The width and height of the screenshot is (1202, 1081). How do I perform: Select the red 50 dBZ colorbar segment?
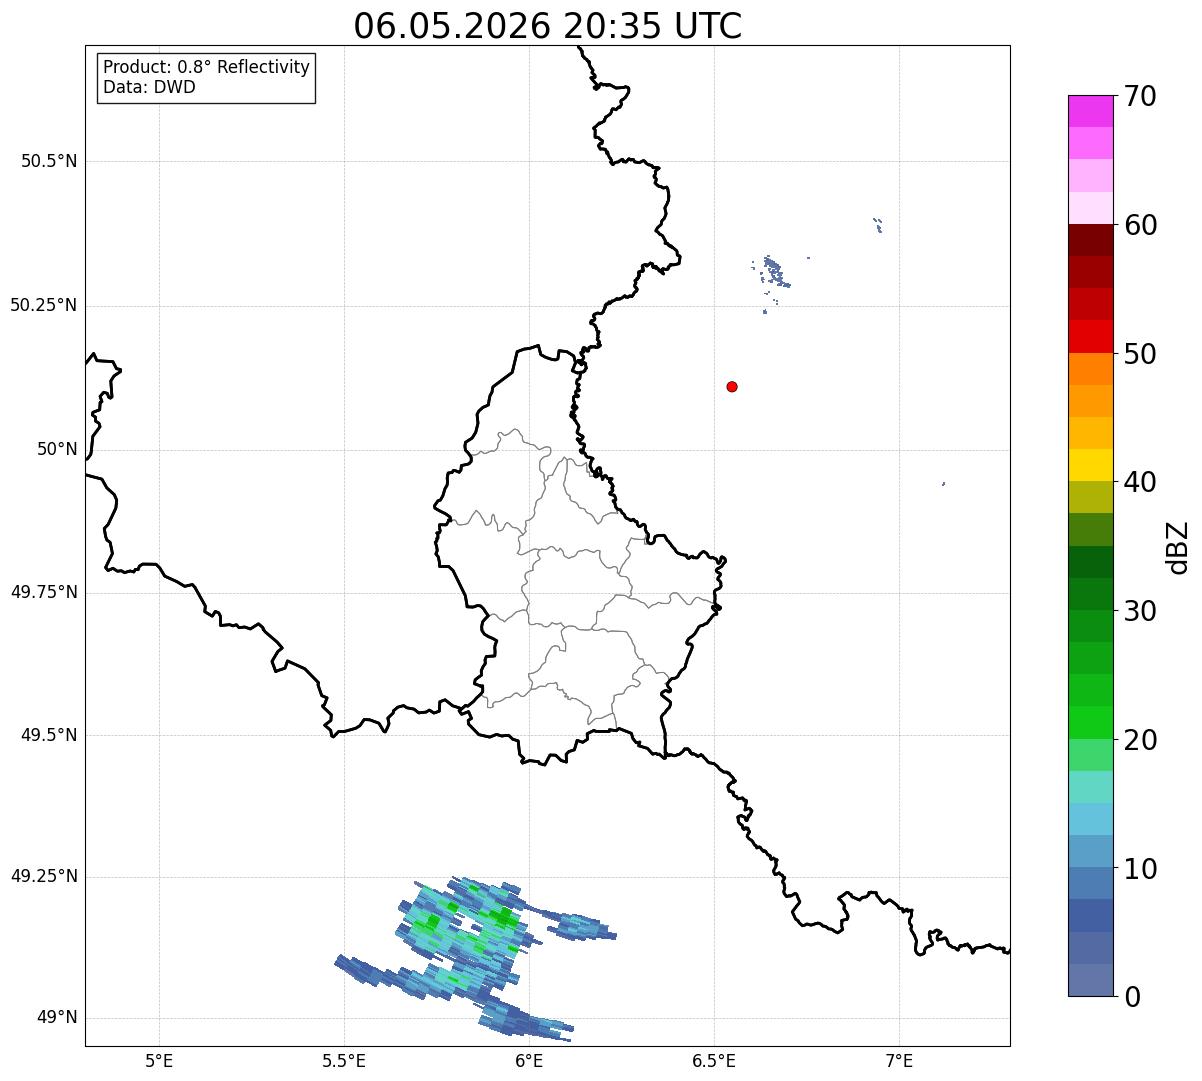(x=1090, y=336)
